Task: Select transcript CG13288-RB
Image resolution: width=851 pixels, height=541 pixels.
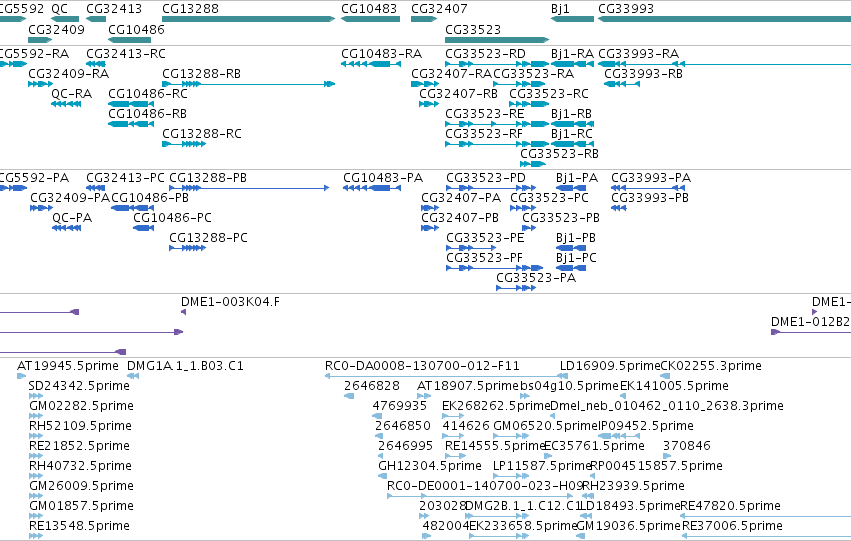Action: [x=249, y=84]
